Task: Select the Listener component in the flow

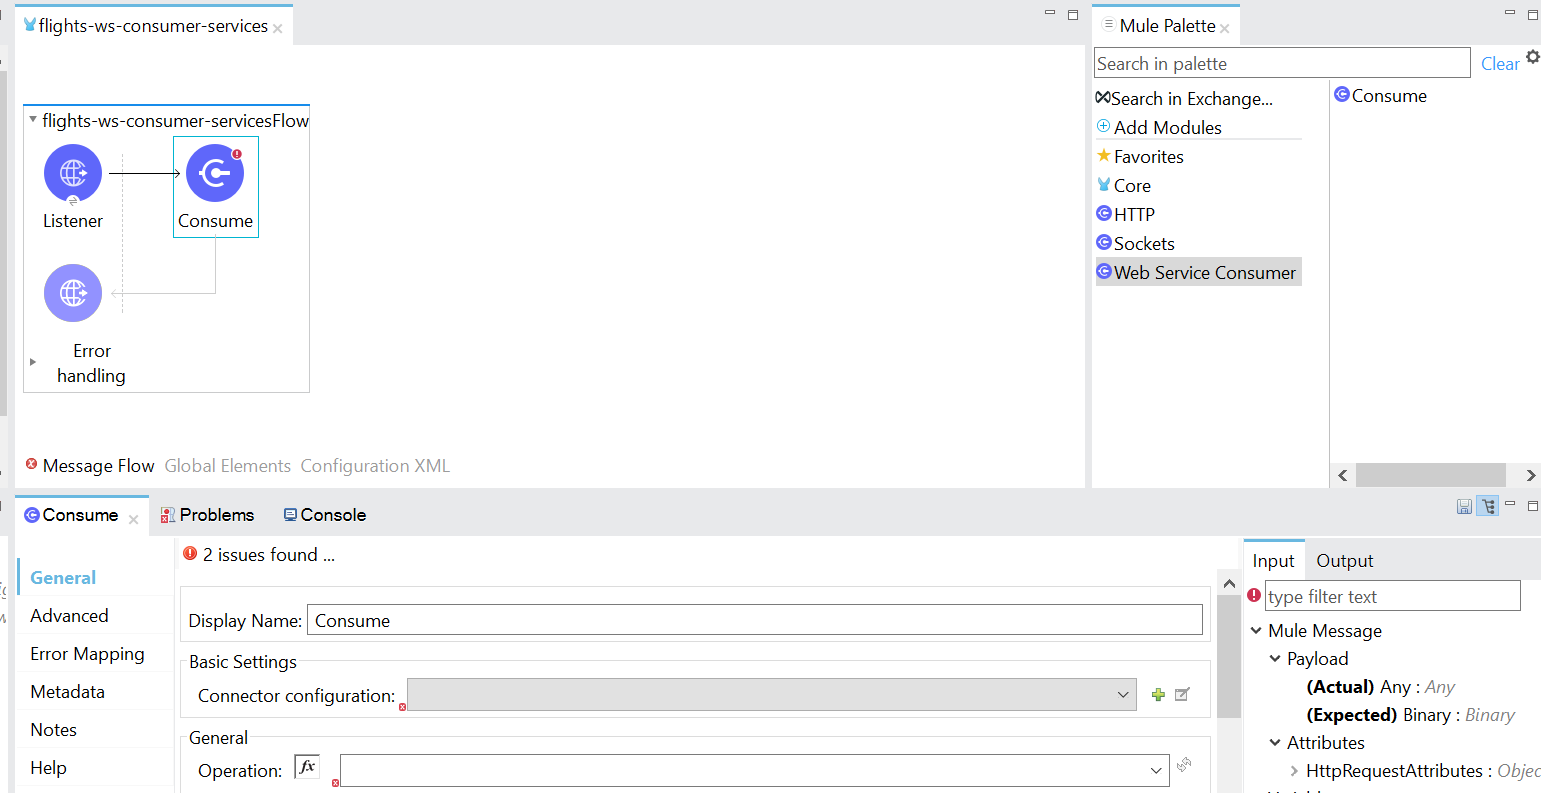Action: [72, 172]
